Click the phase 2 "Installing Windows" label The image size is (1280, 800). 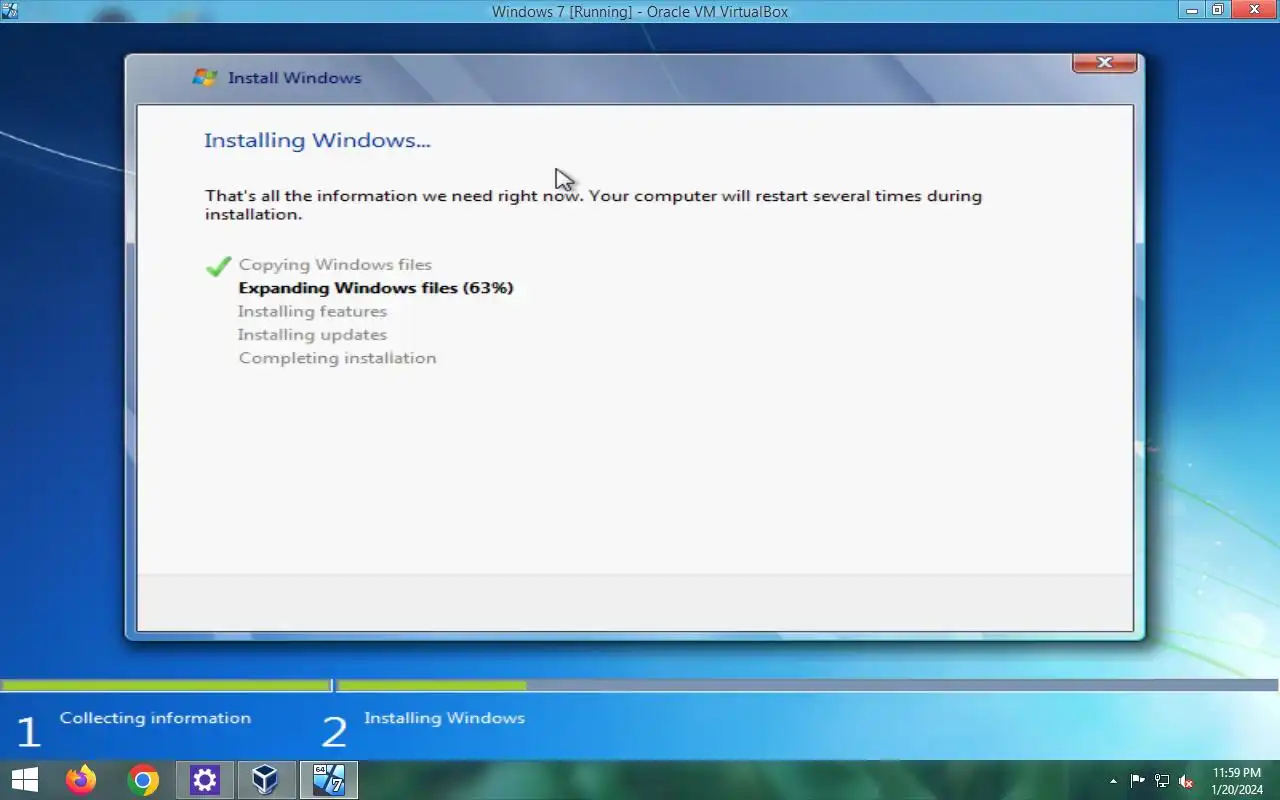pyautogui.click(x=444, y=718)
